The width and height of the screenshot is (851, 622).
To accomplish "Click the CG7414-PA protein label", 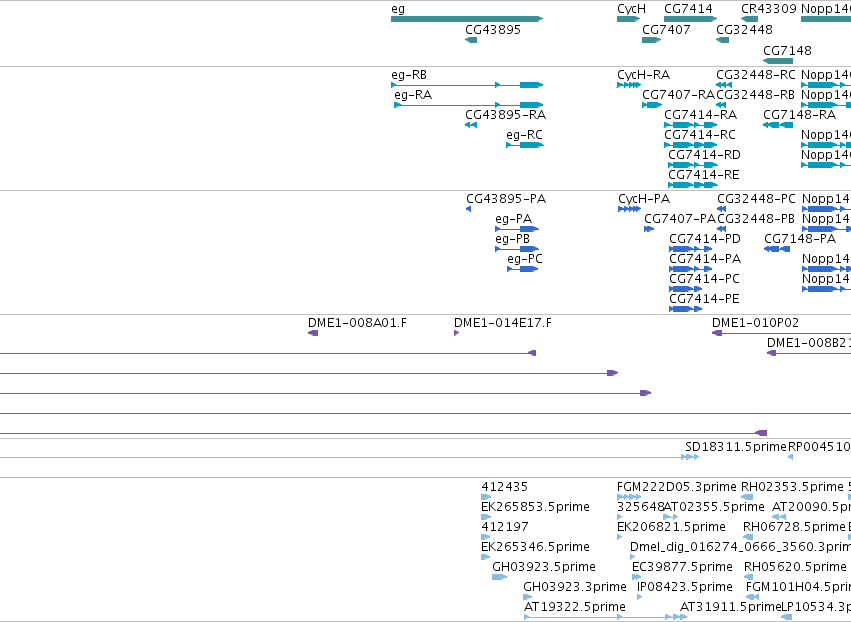I will click(x=704, y=259).
